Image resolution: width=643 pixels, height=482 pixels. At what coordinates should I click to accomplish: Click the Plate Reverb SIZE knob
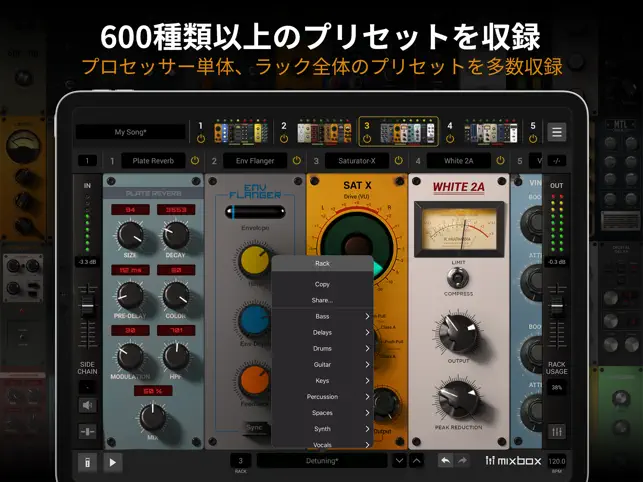coord(130,235)
